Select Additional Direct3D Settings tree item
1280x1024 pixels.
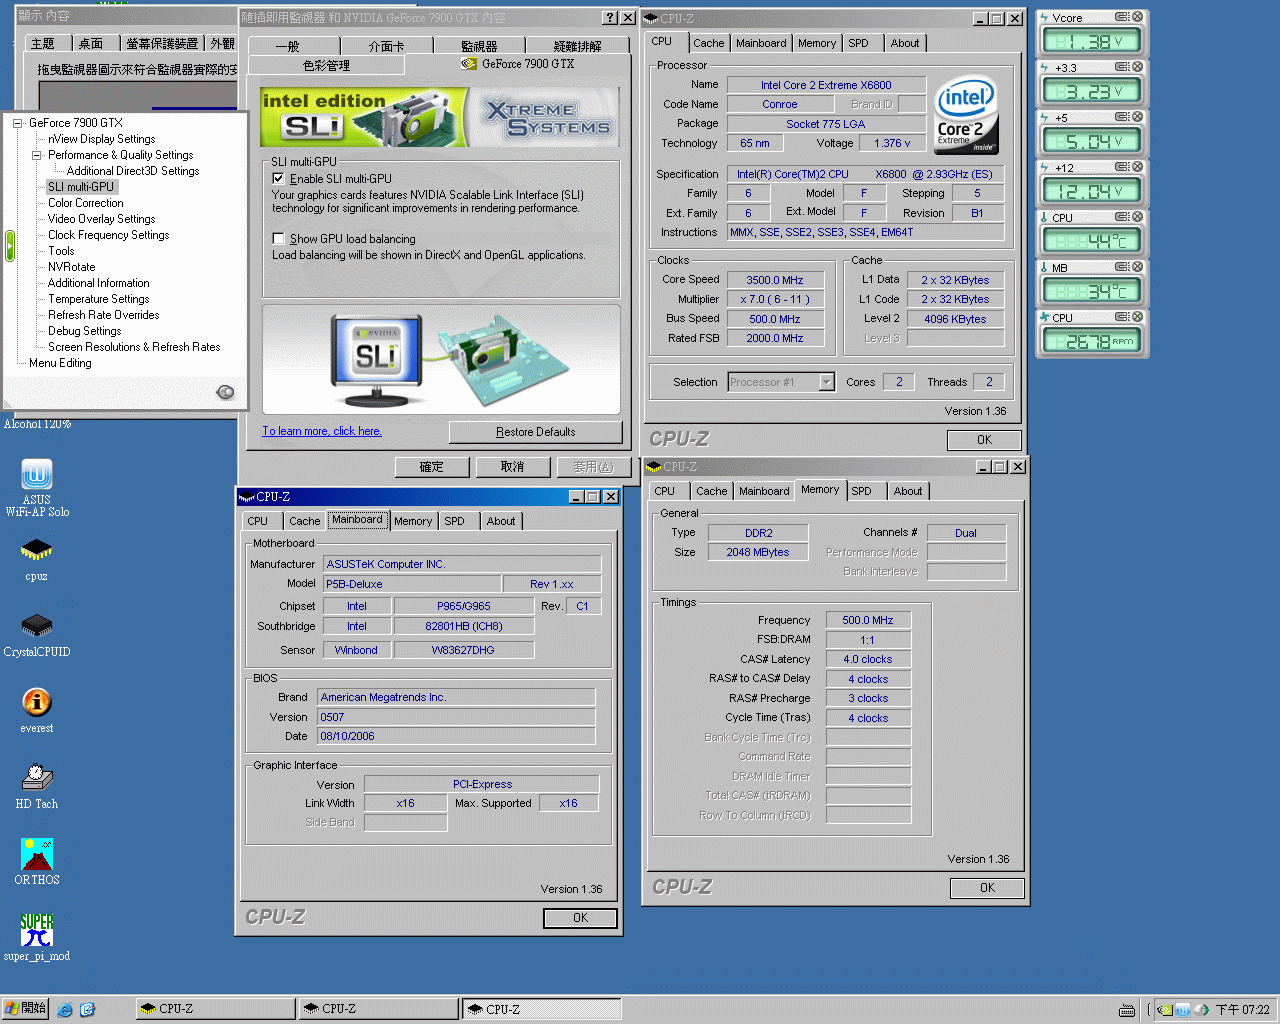[133, 171]
